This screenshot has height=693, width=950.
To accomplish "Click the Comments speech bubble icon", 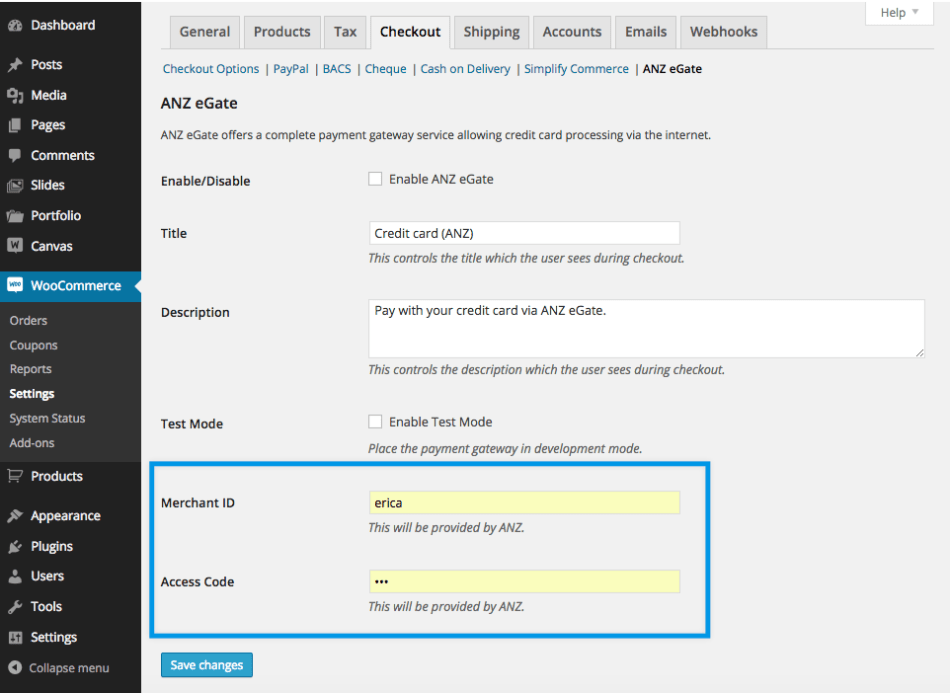I will tap(15, 156).
